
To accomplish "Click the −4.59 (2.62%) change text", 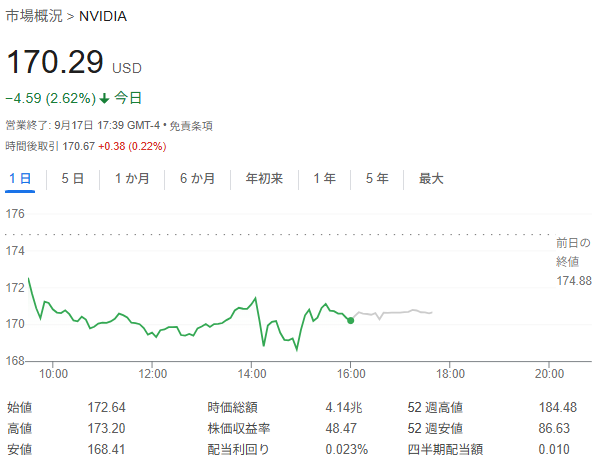I will pos(51,98).
